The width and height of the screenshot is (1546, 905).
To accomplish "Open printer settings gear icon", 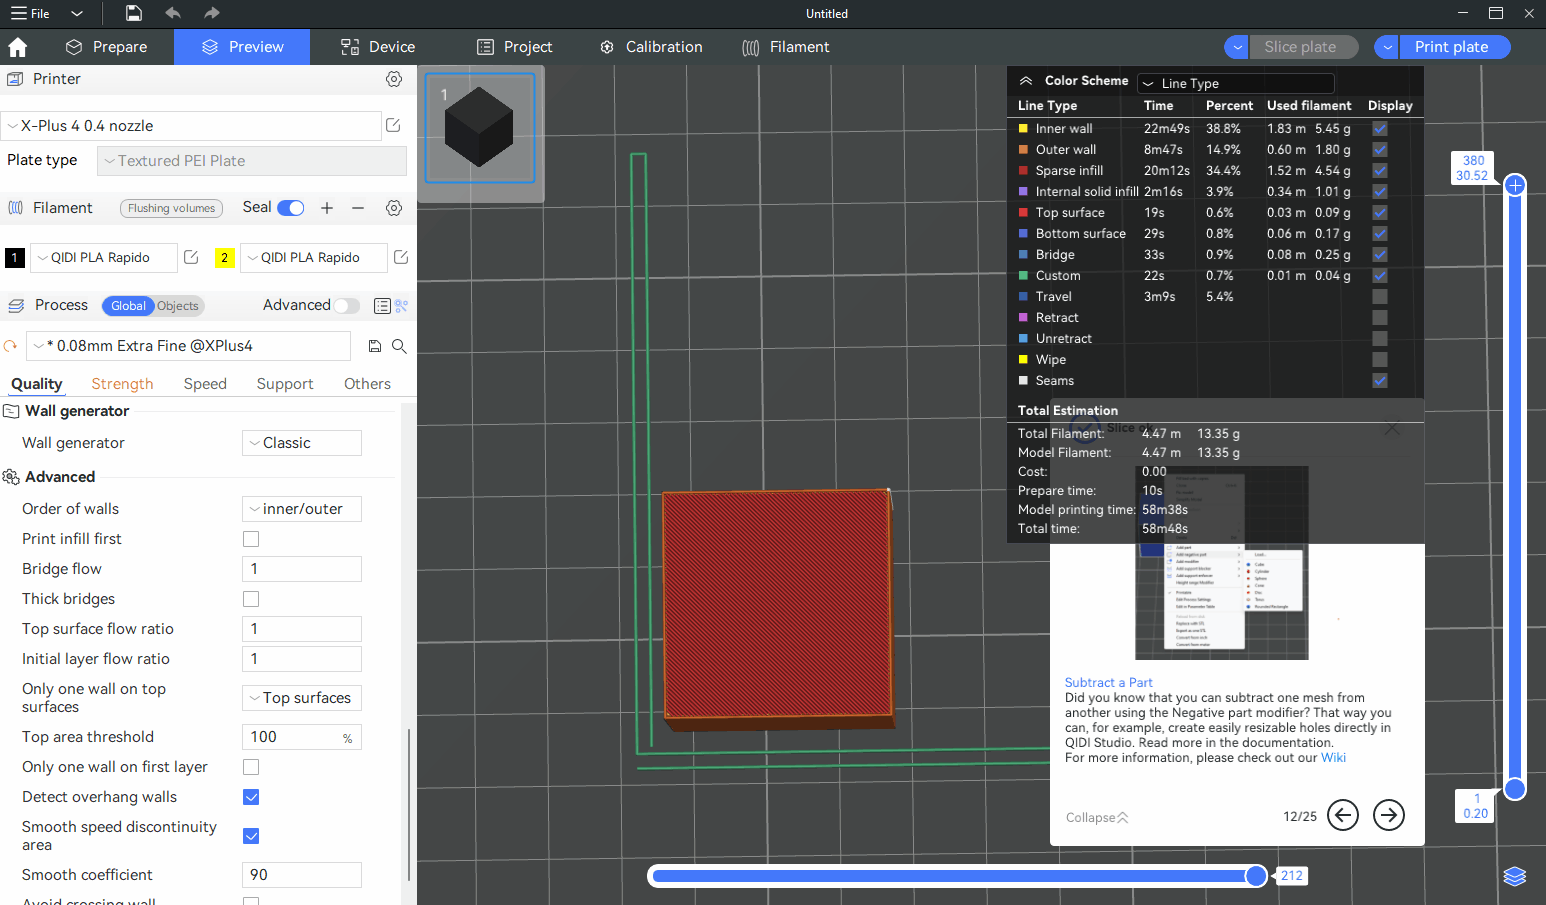I will pos(394,79).
